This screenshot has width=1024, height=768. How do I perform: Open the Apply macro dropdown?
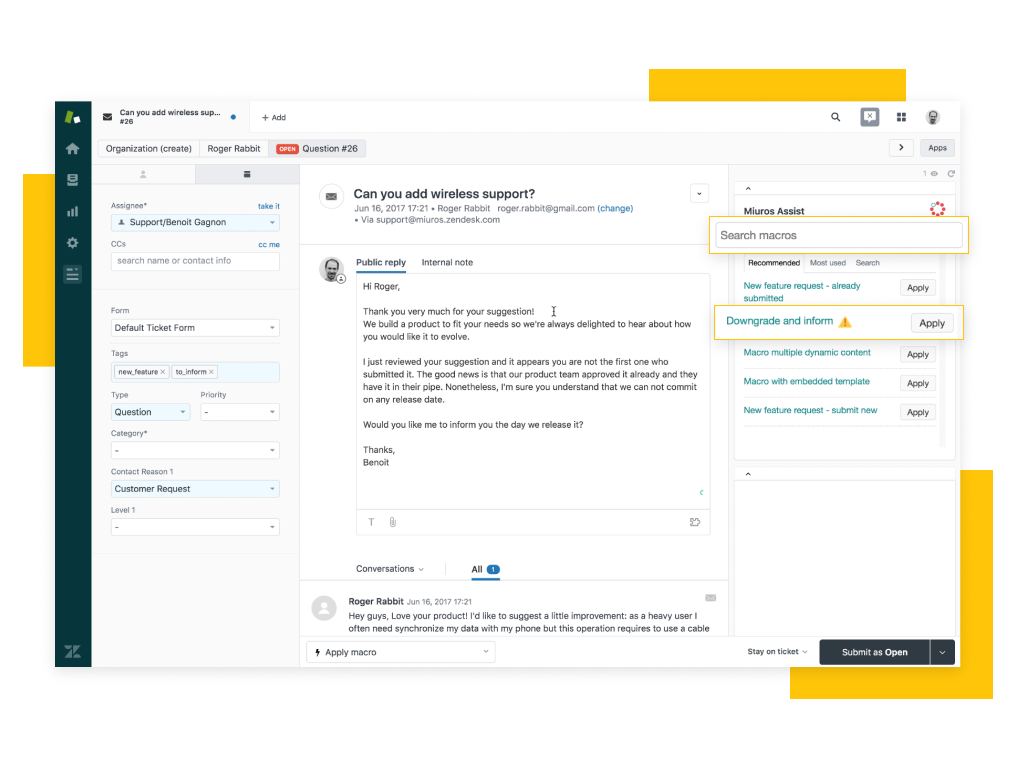click(x=400, y=652)
